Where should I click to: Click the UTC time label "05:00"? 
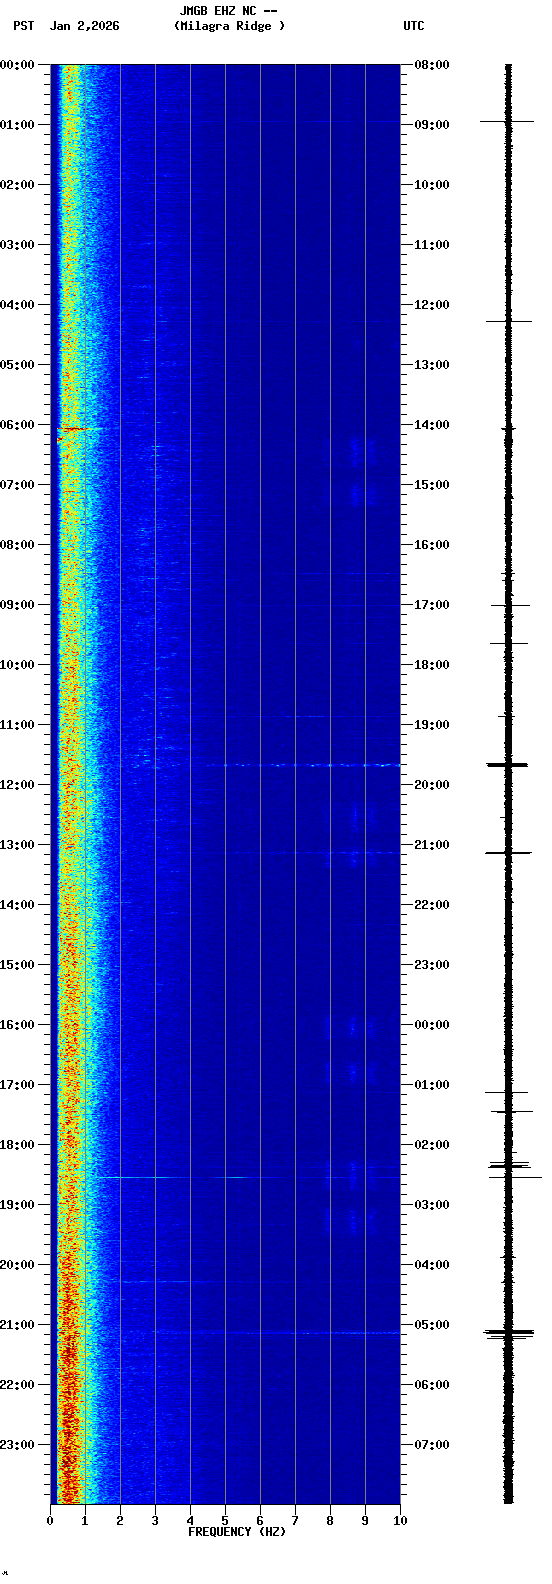click(432, 1325)
